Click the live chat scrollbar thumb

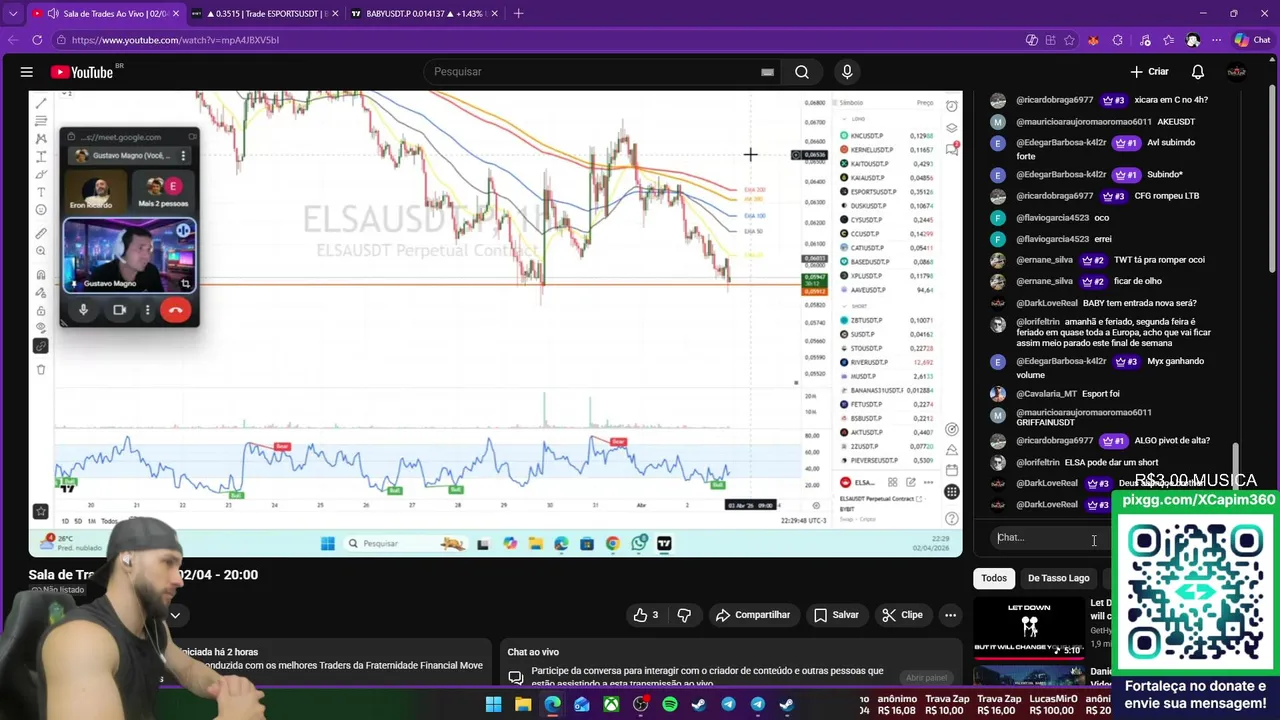1236,468
